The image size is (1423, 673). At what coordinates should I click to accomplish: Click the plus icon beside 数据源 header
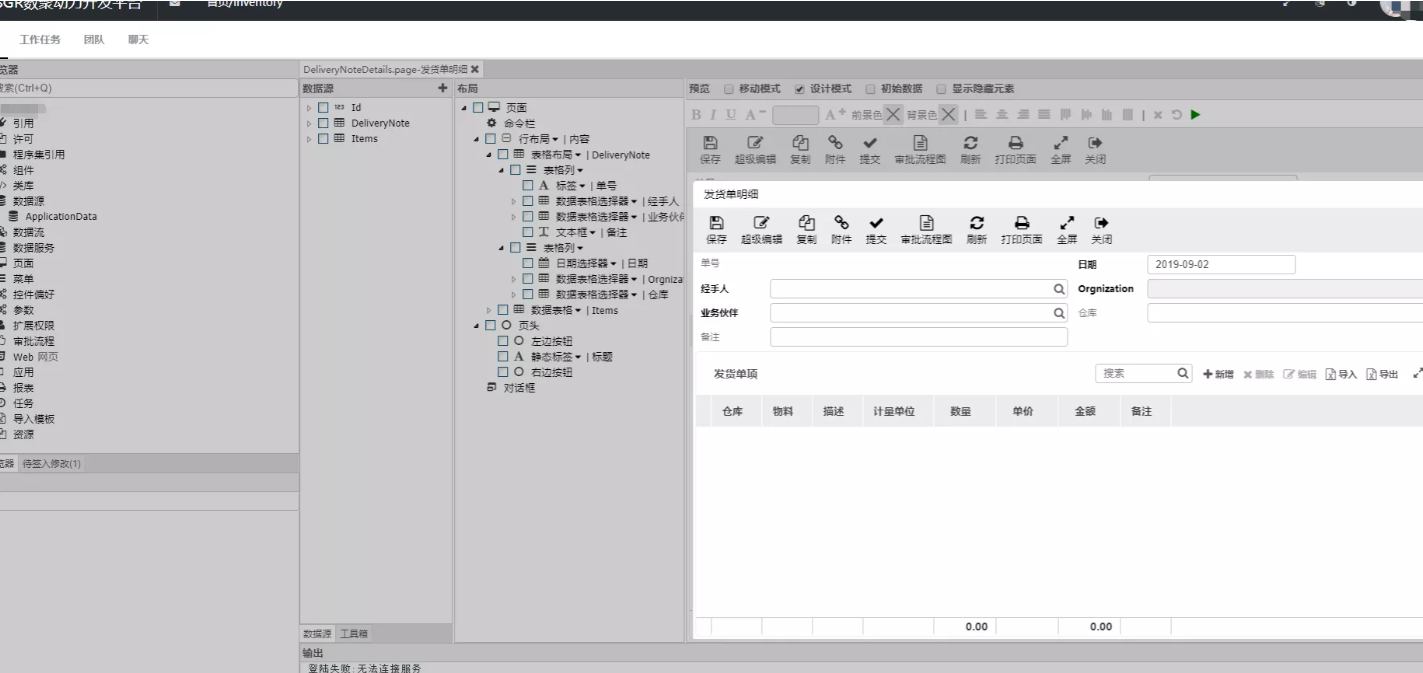click(x=443, y=89)
